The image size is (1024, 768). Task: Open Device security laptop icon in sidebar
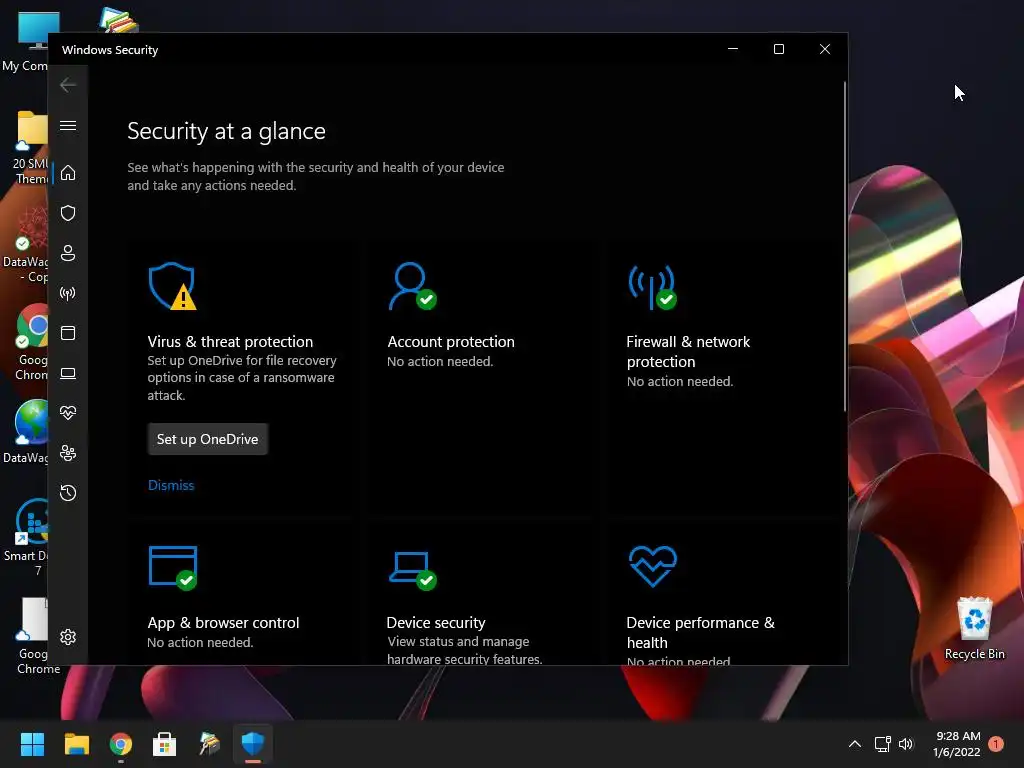(x=68, y=374)
